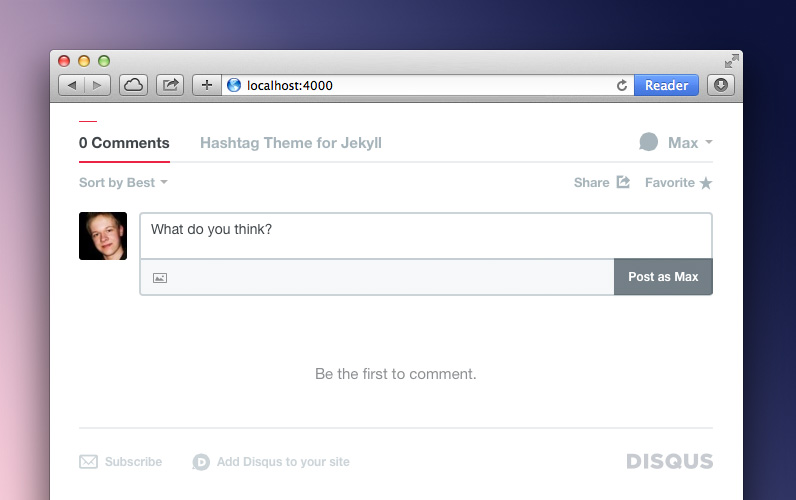Click the Disqus D logo icon in the footer
The height and width of the screenshot is (500, 796).
click(201, 462)
